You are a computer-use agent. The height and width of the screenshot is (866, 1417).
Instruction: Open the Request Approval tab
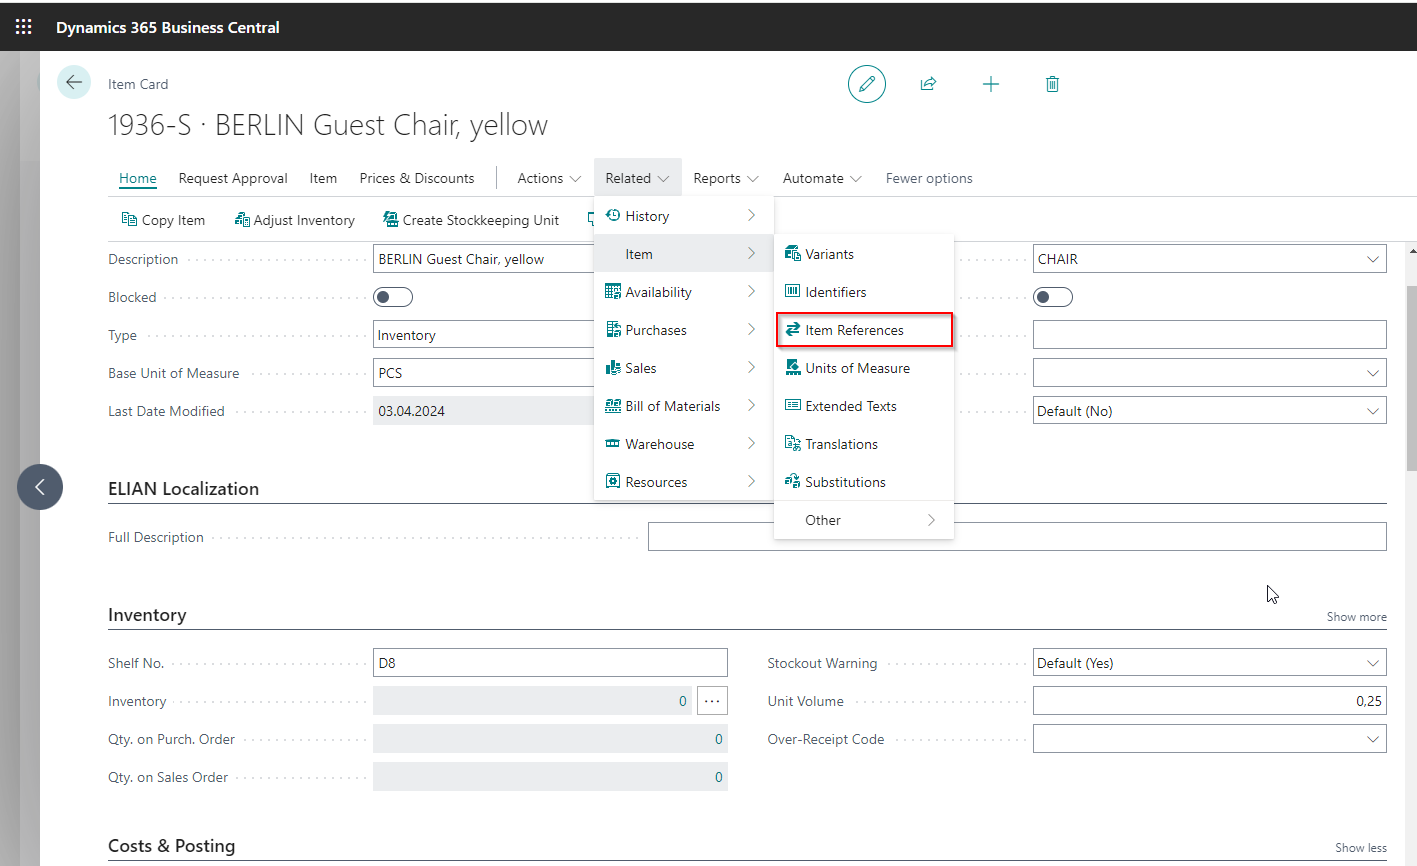click(233, 178)
